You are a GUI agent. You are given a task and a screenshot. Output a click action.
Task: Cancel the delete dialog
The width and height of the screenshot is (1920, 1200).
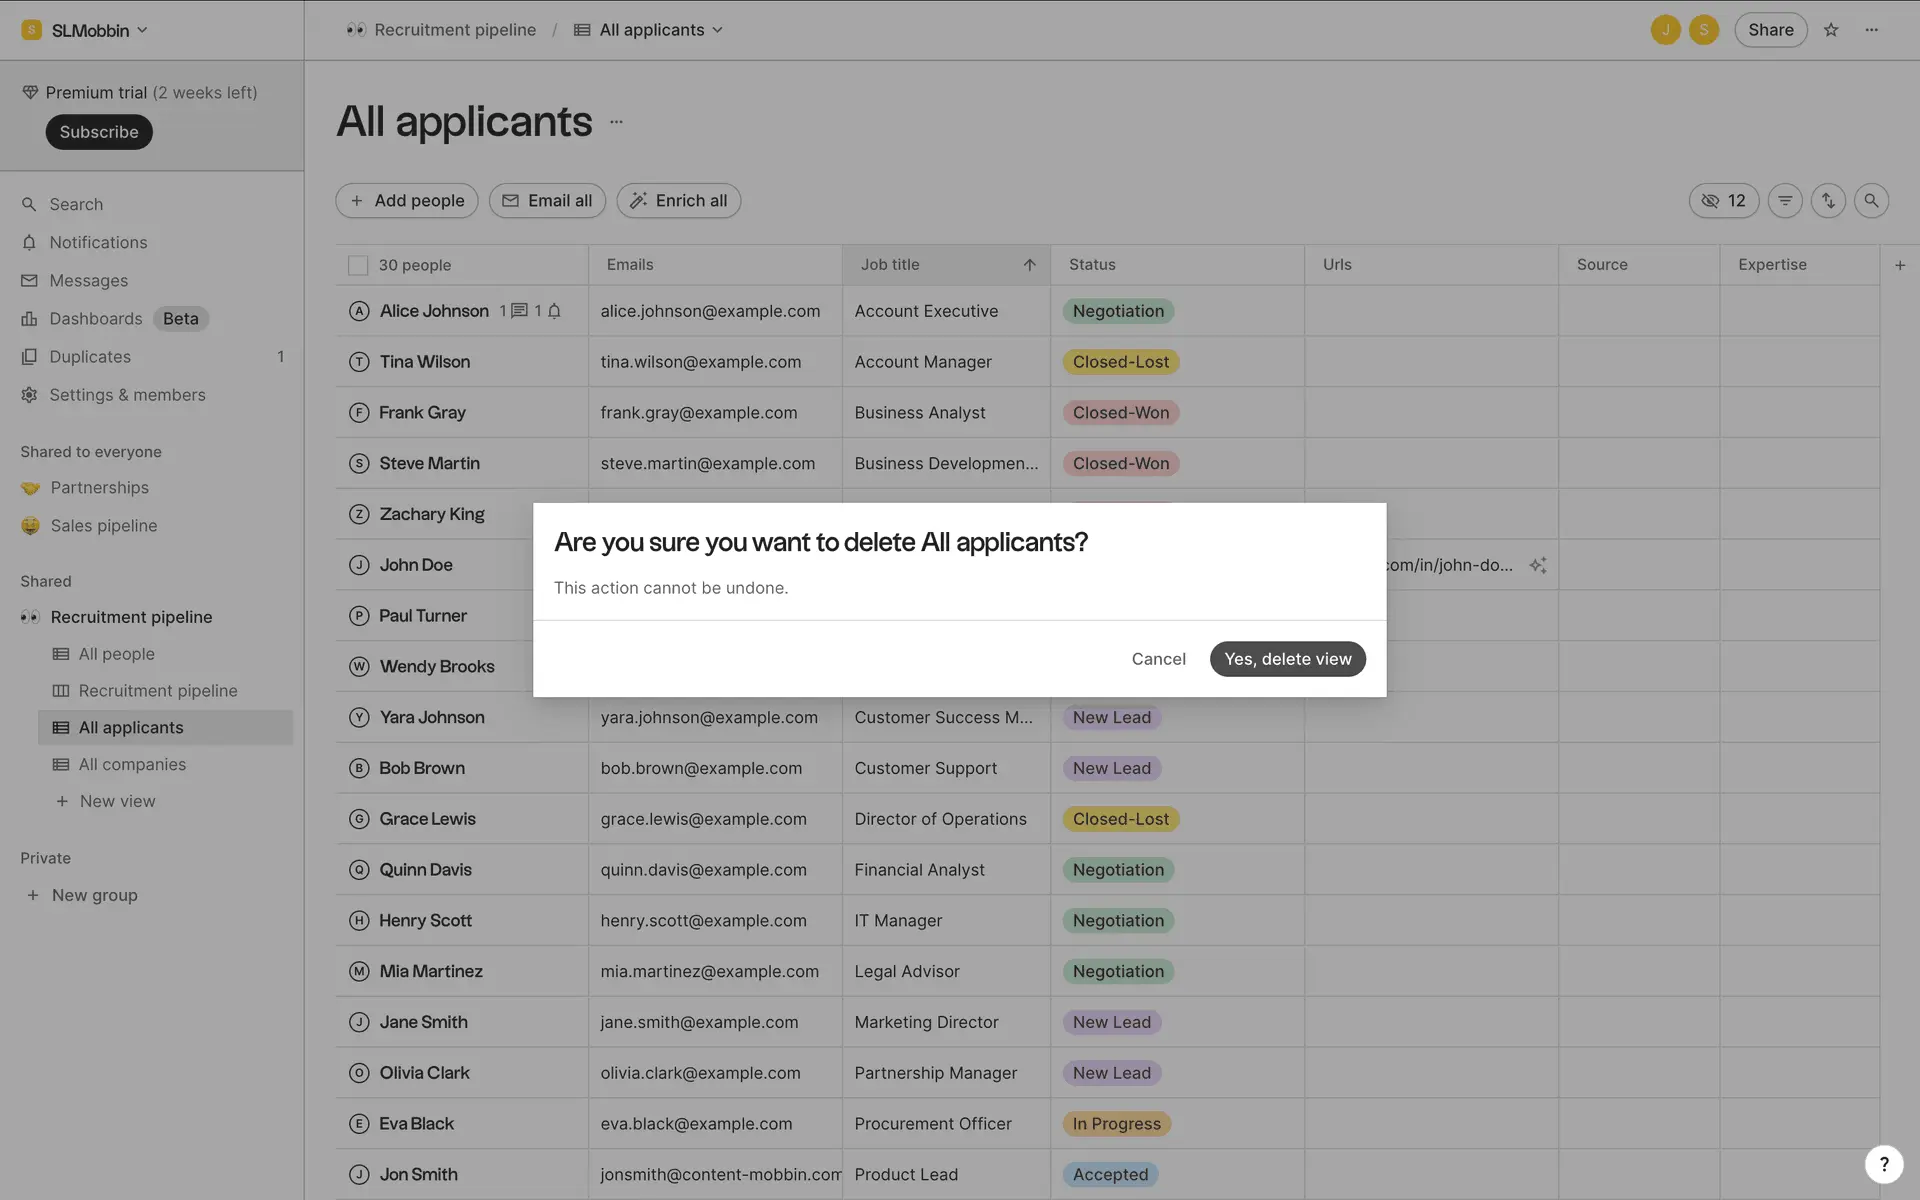pyautogui.click(x=1158, y=659)
